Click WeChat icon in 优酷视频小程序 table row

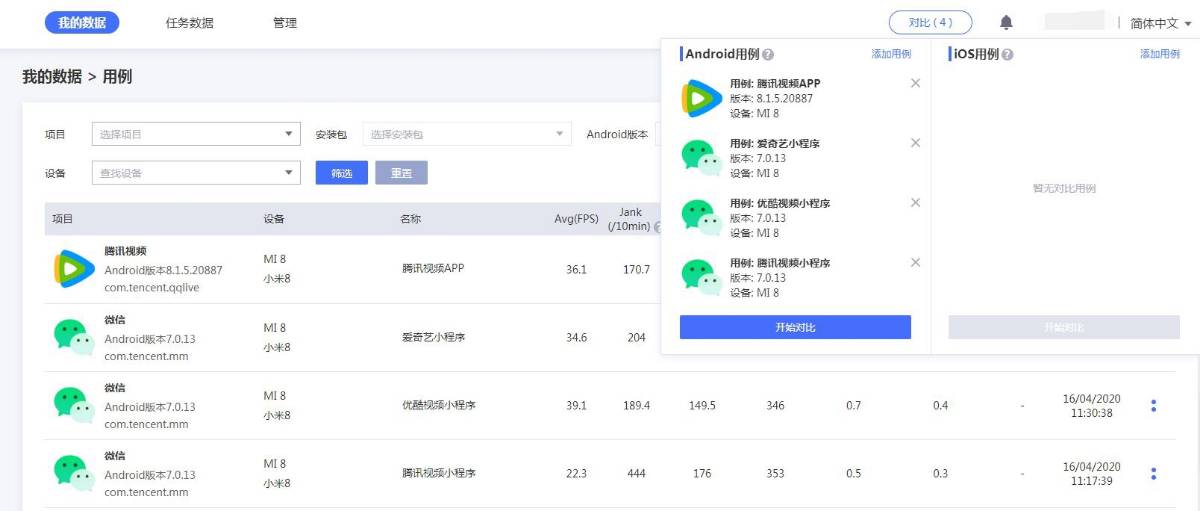tap(74, 405)
